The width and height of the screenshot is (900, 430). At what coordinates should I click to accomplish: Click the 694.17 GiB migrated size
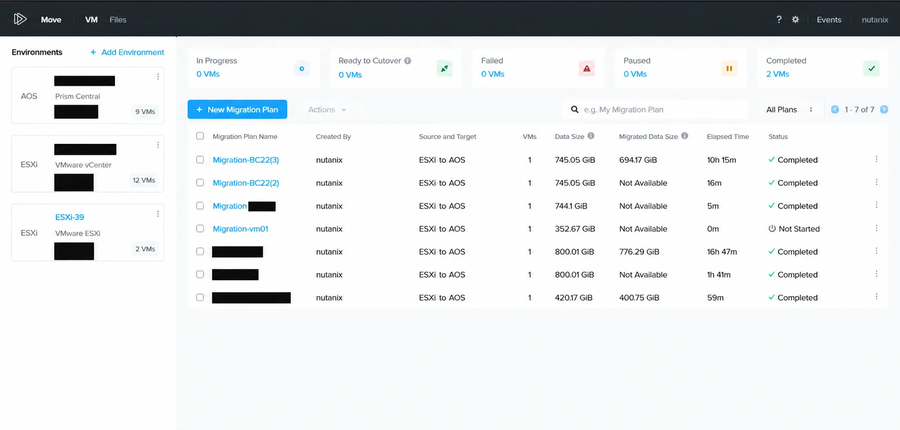(638, 160)
